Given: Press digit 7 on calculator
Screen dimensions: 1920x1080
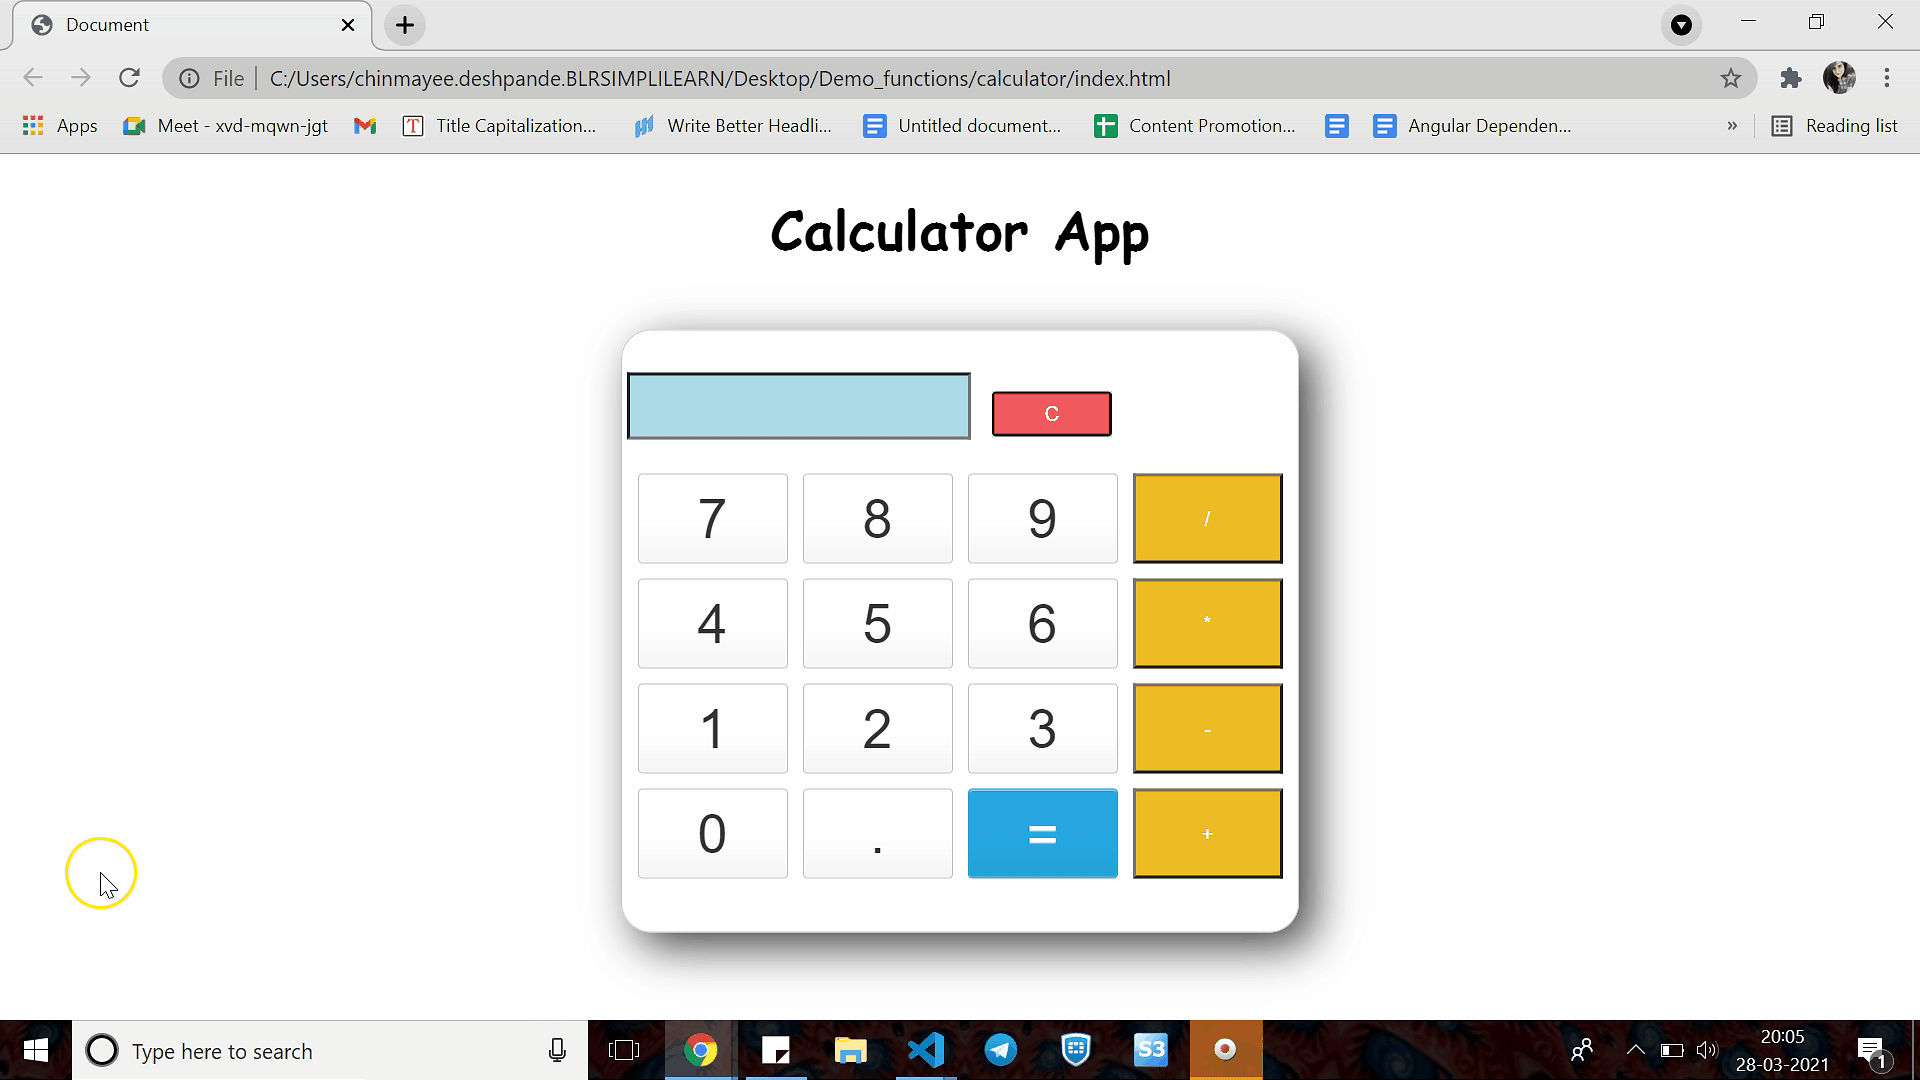Looking at the screenshot, I should click(712, 517).
